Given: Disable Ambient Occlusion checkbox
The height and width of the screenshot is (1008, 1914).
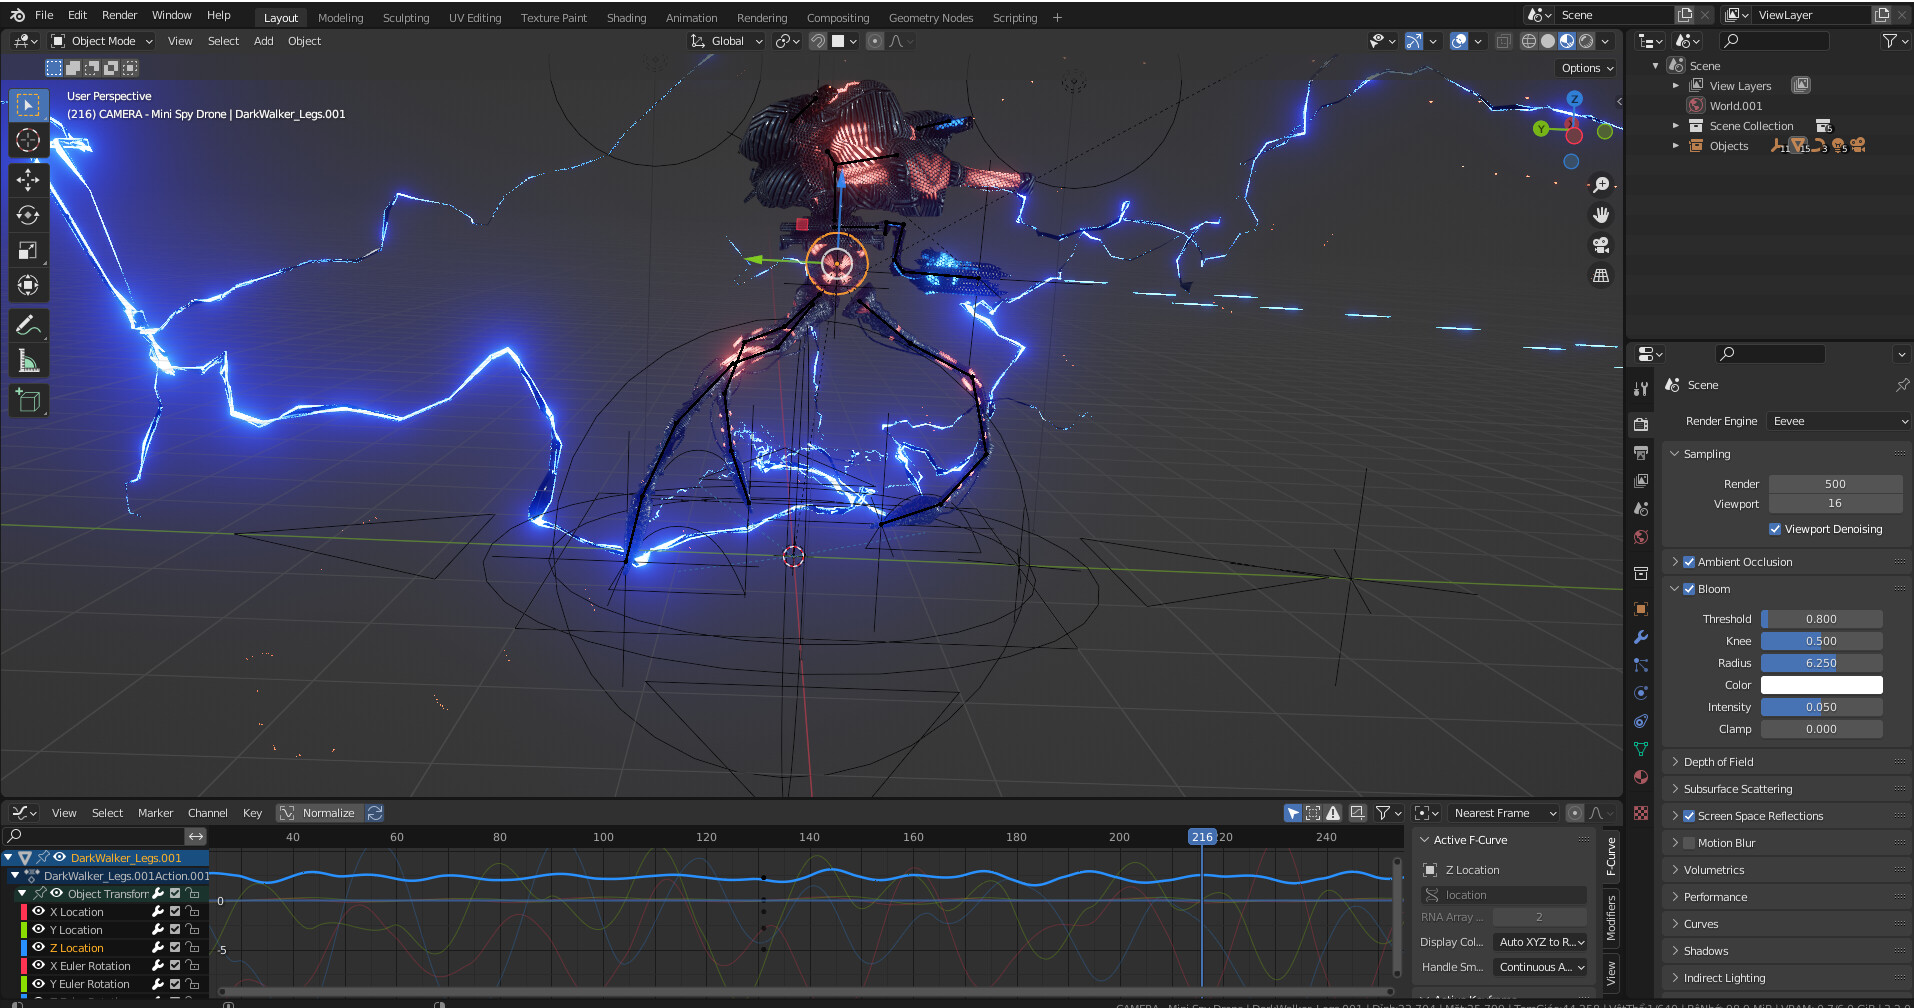Looking at the screenshot, I should pyautogui.click(x=1689, y=562).
